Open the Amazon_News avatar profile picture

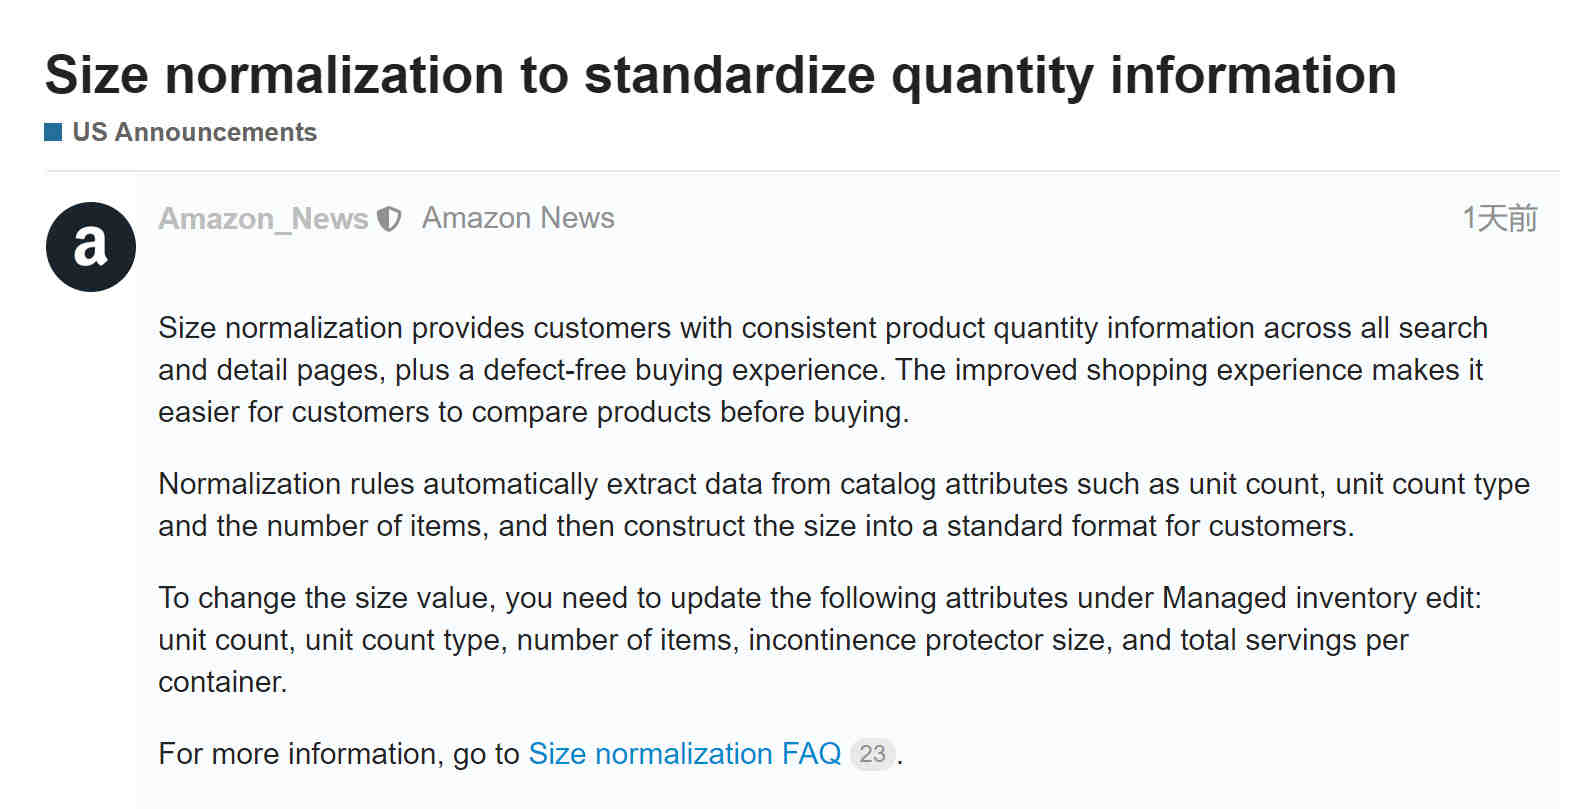91,247
